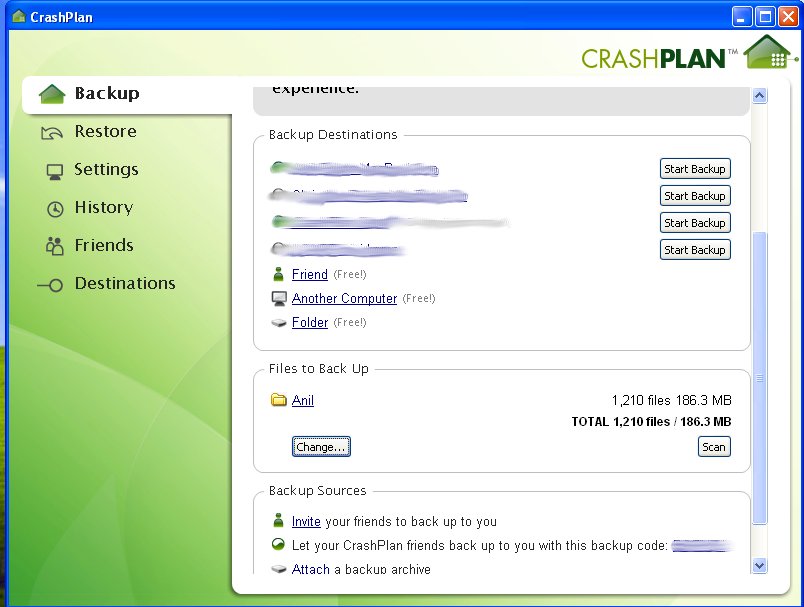
Task: Click the drive icon beside Attach
Action: point(278,569)
